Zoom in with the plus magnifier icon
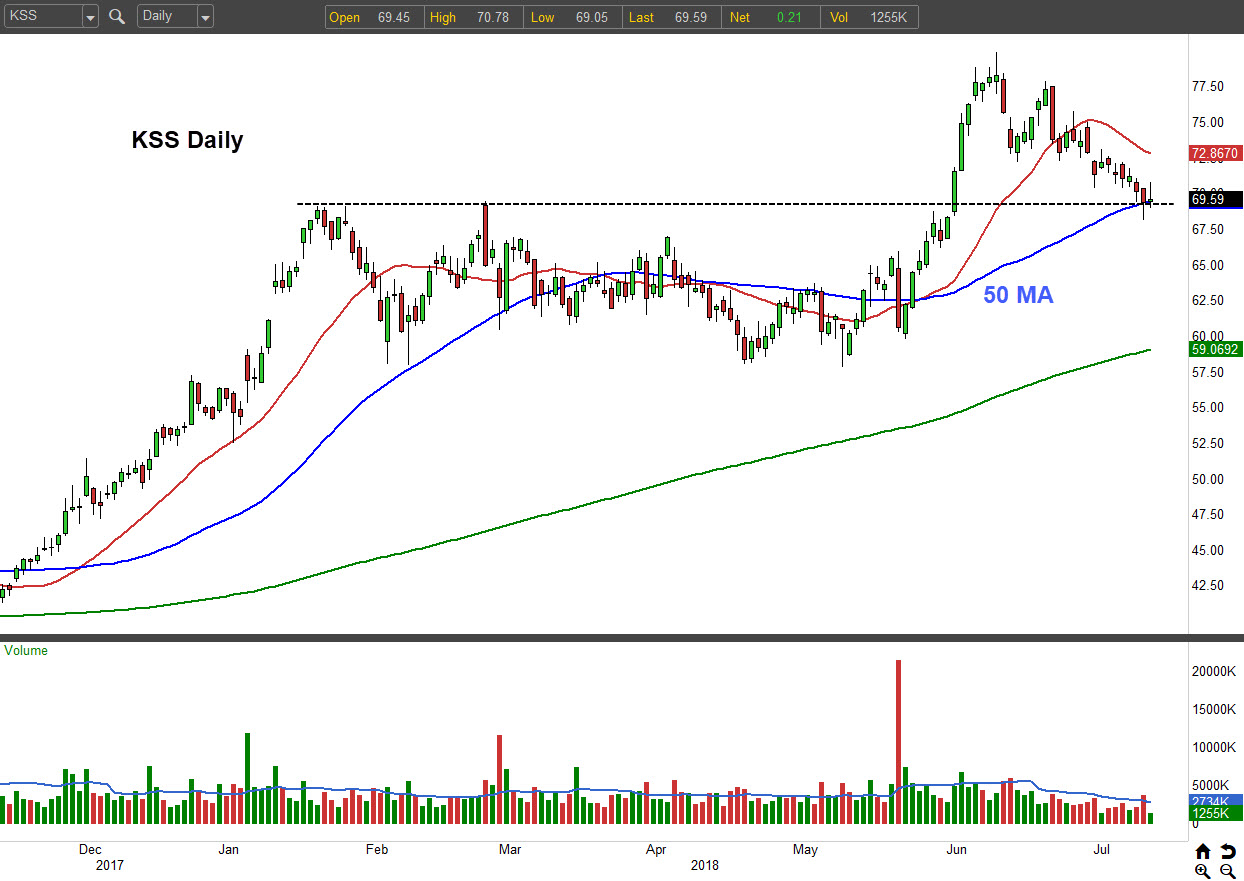 pos(1203,871)
